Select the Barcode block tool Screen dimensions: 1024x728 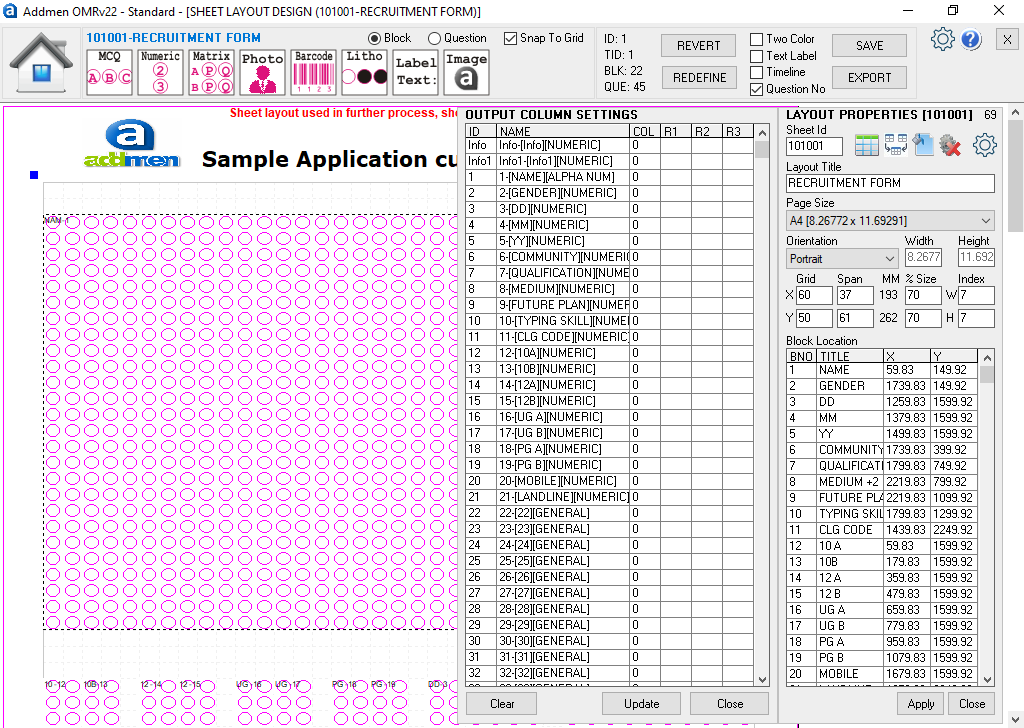(x=313, y=72)
